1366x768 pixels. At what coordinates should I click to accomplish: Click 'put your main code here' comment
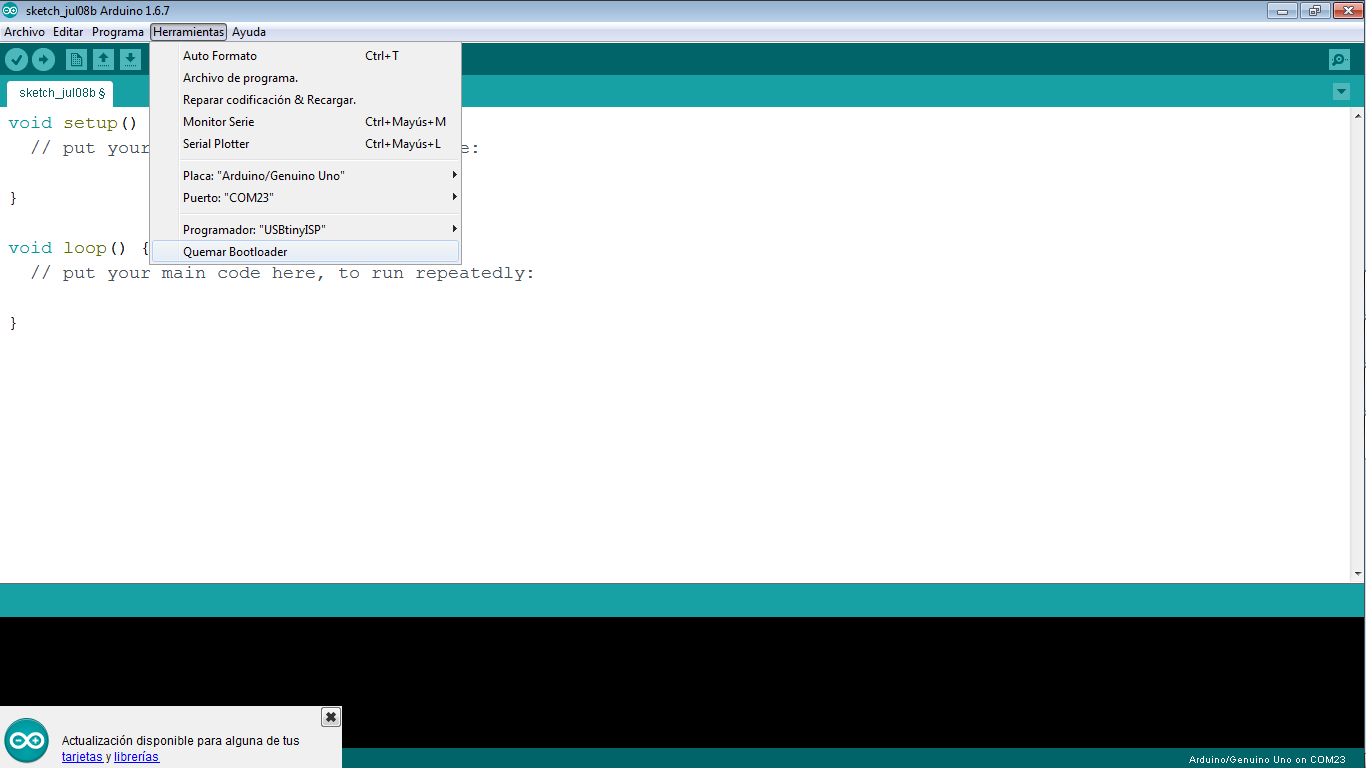[x=282, y=273]
